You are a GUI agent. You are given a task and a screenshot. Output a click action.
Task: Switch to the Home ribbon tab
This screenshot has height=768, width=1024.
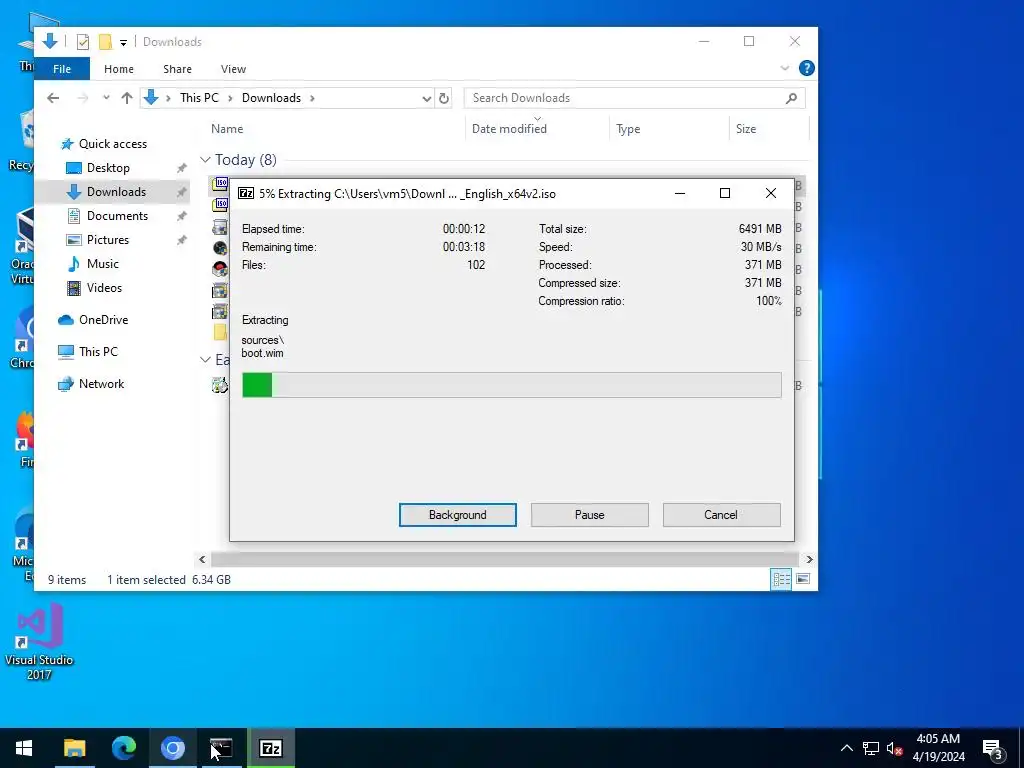click(x=118, y=69)
